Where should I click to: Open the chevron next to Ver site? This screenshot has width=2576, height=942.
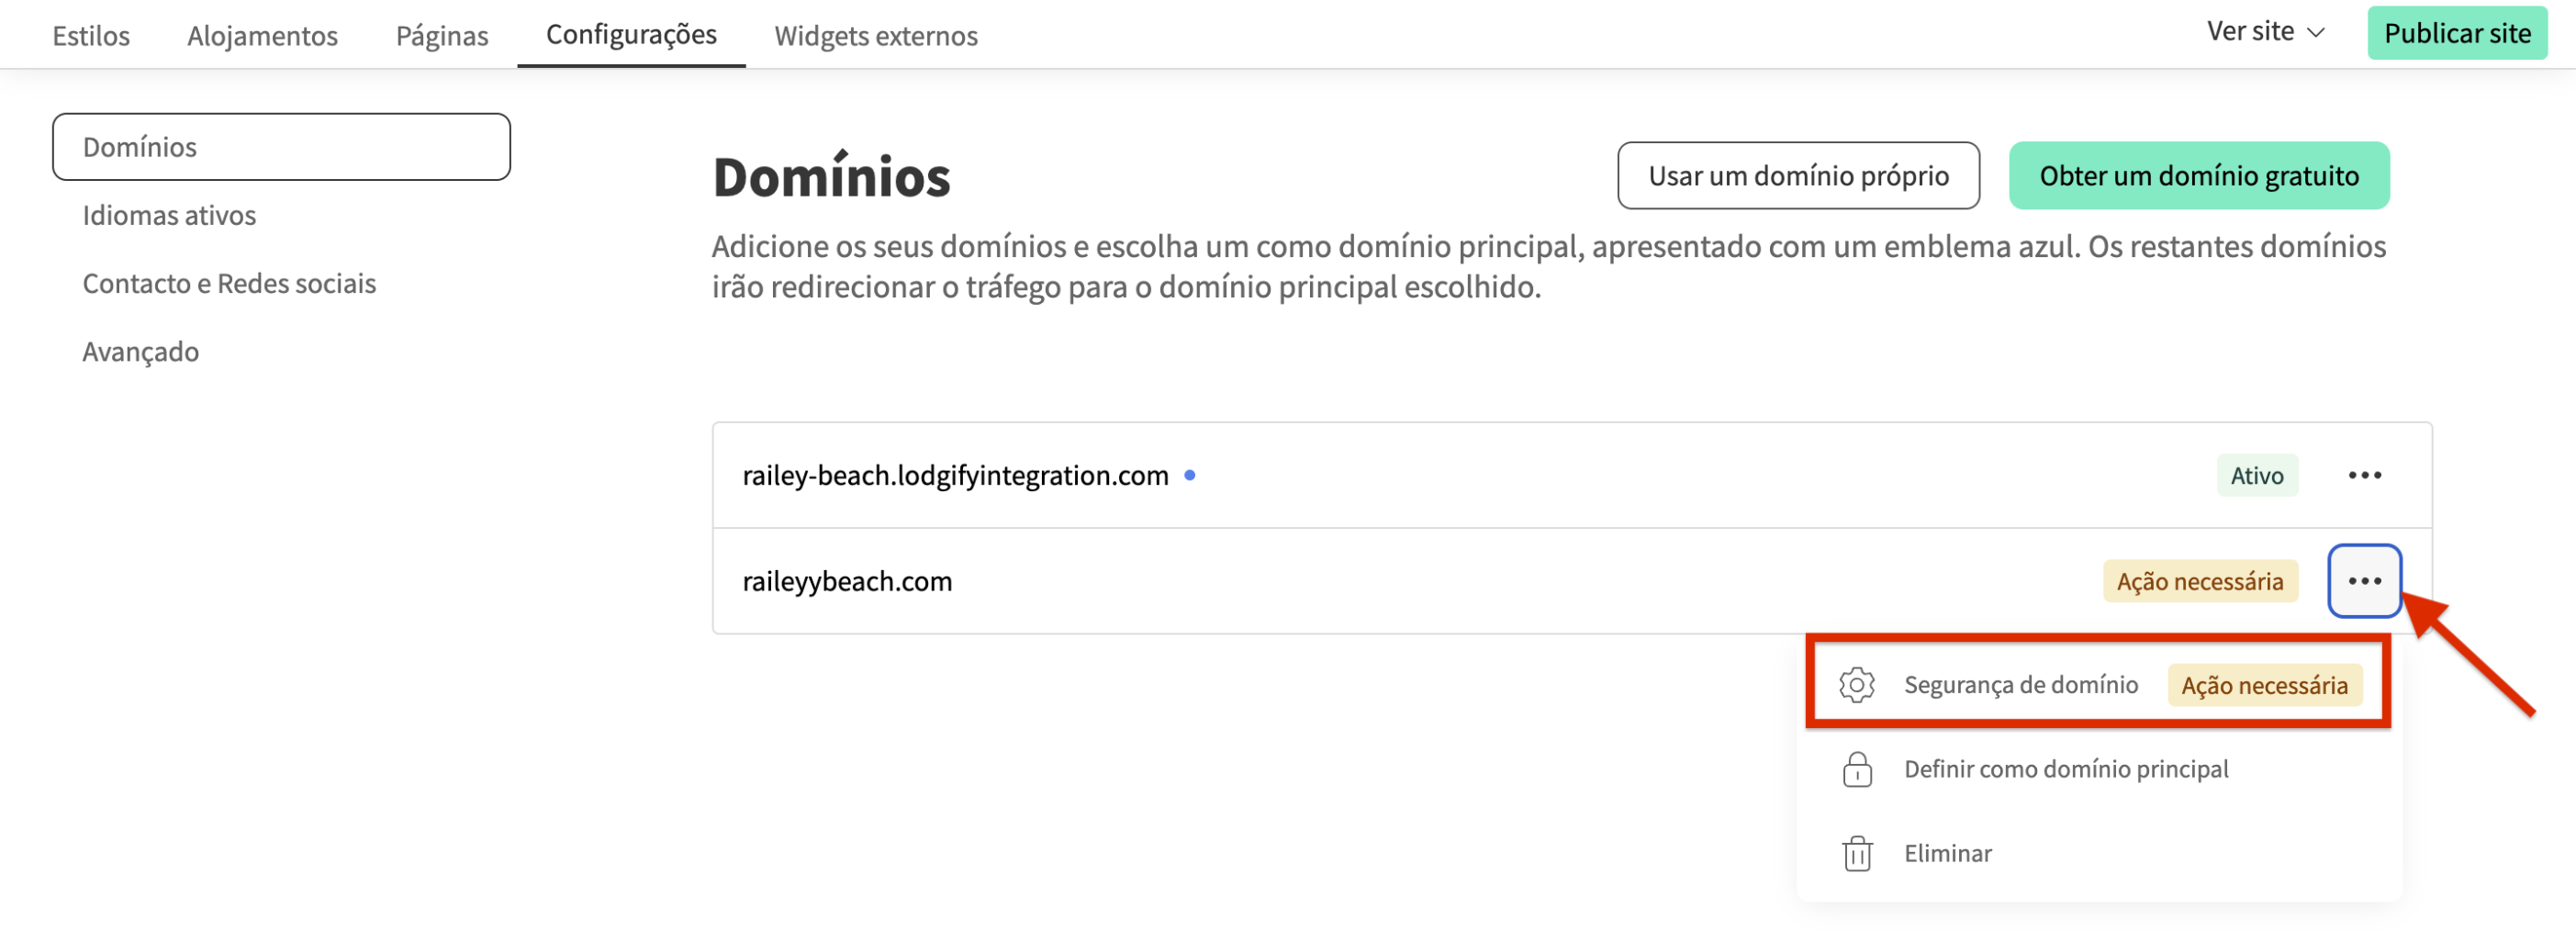pos(2318,33)
